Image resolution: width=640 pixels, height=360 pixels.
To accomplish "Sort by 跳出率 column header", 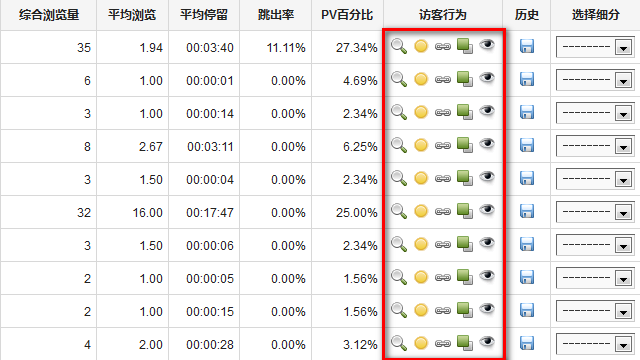I will tap(276, 15).
